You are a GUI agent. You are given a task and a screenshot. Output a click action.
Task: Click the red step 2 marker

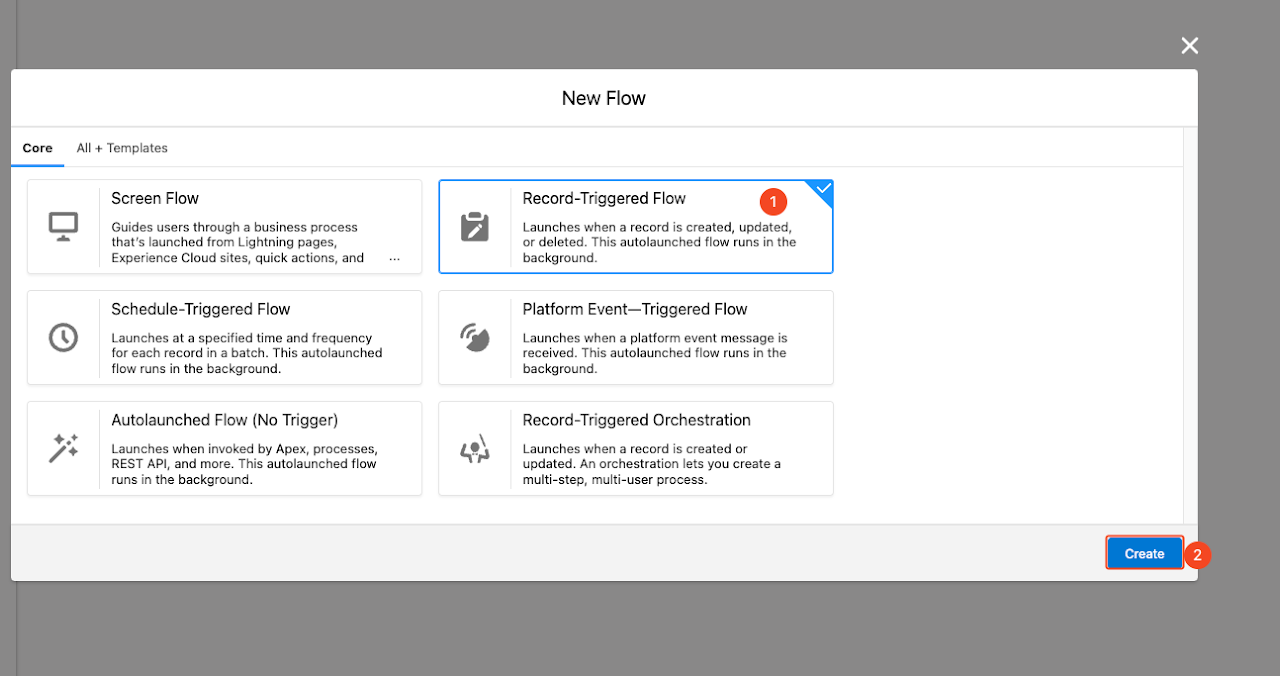pos(1198,555)
